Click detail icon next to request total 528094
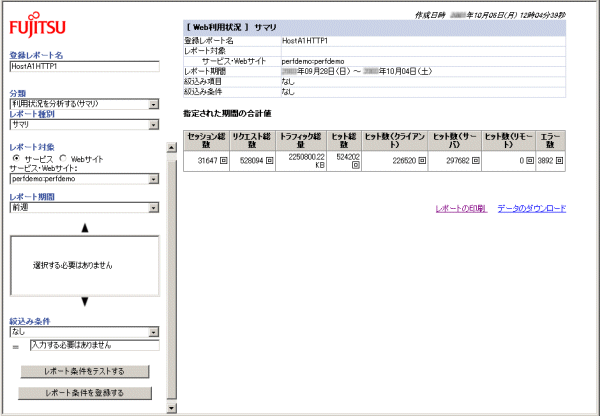 pos(268,159)
